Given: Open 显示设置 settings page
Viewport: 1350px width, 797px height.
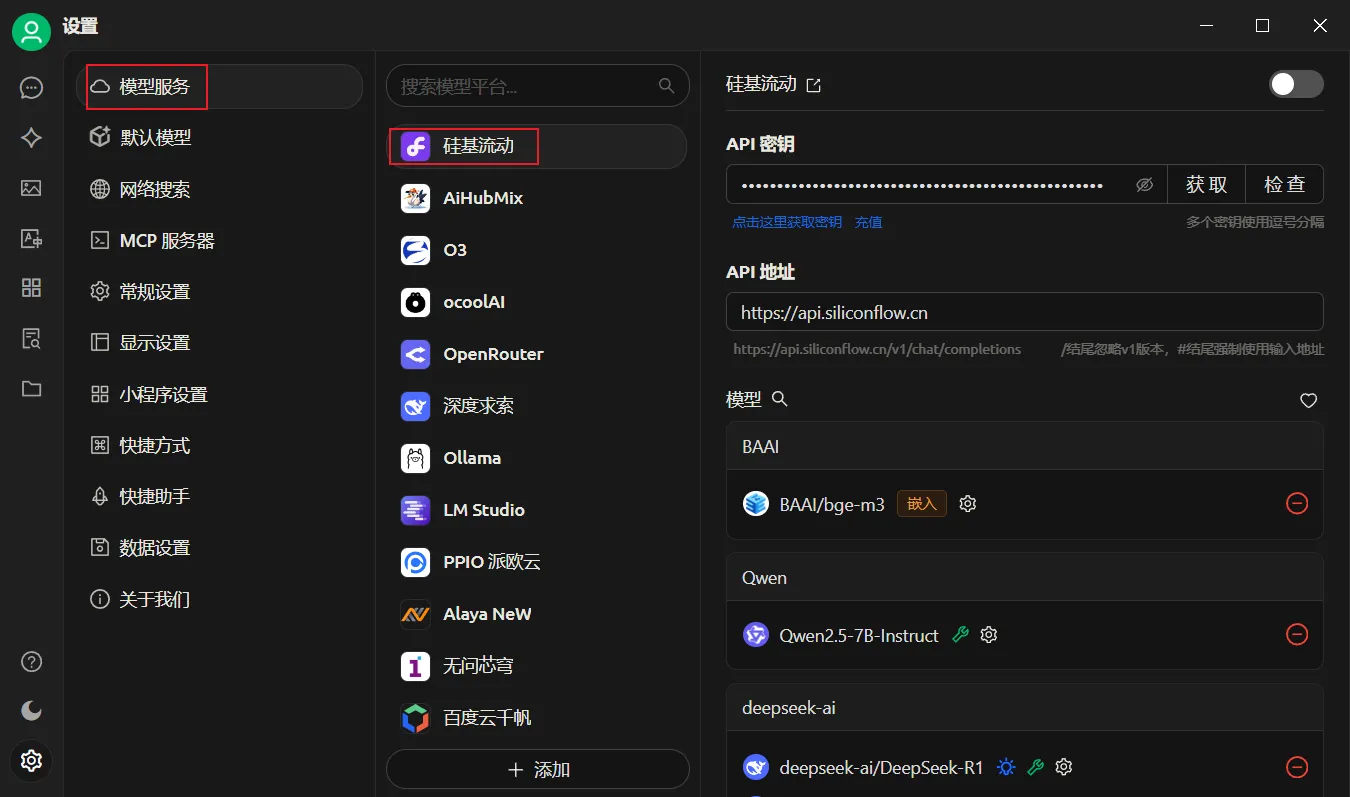Looking at the screenshot, I should (219, 343).
